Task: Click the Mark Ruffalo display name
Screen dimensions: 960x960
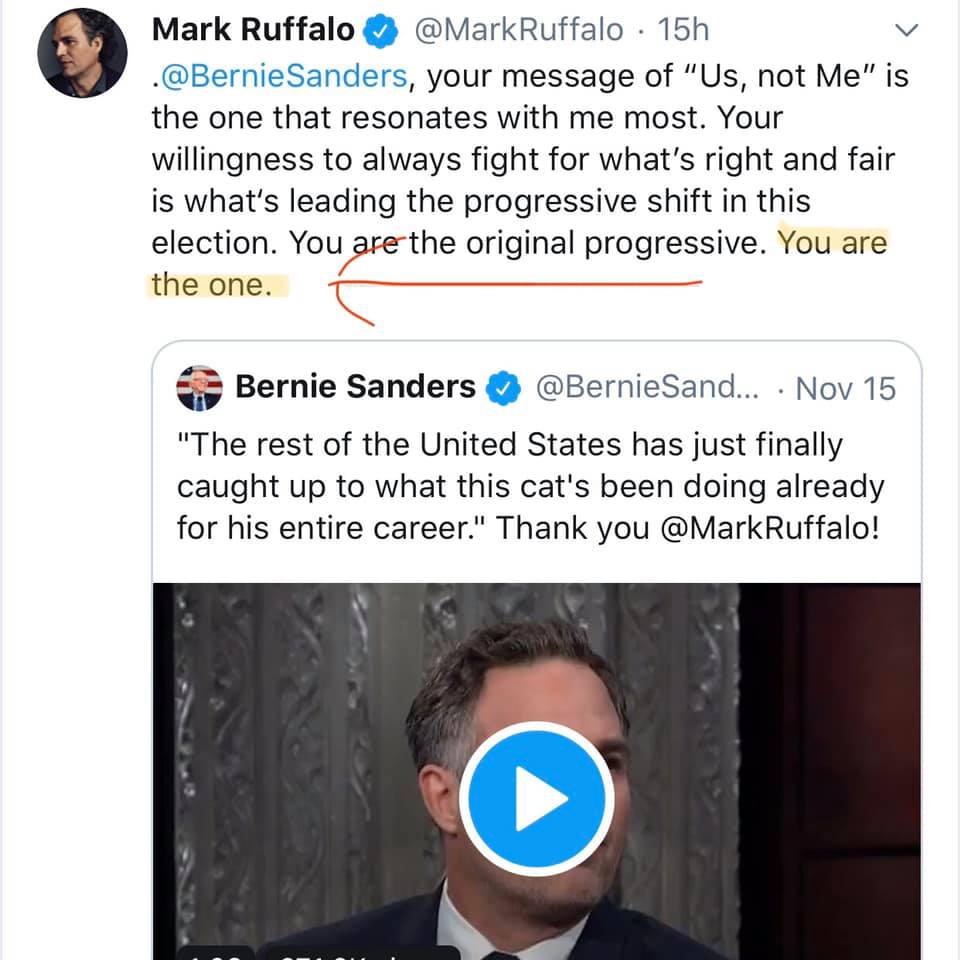Action: (252, 30)
